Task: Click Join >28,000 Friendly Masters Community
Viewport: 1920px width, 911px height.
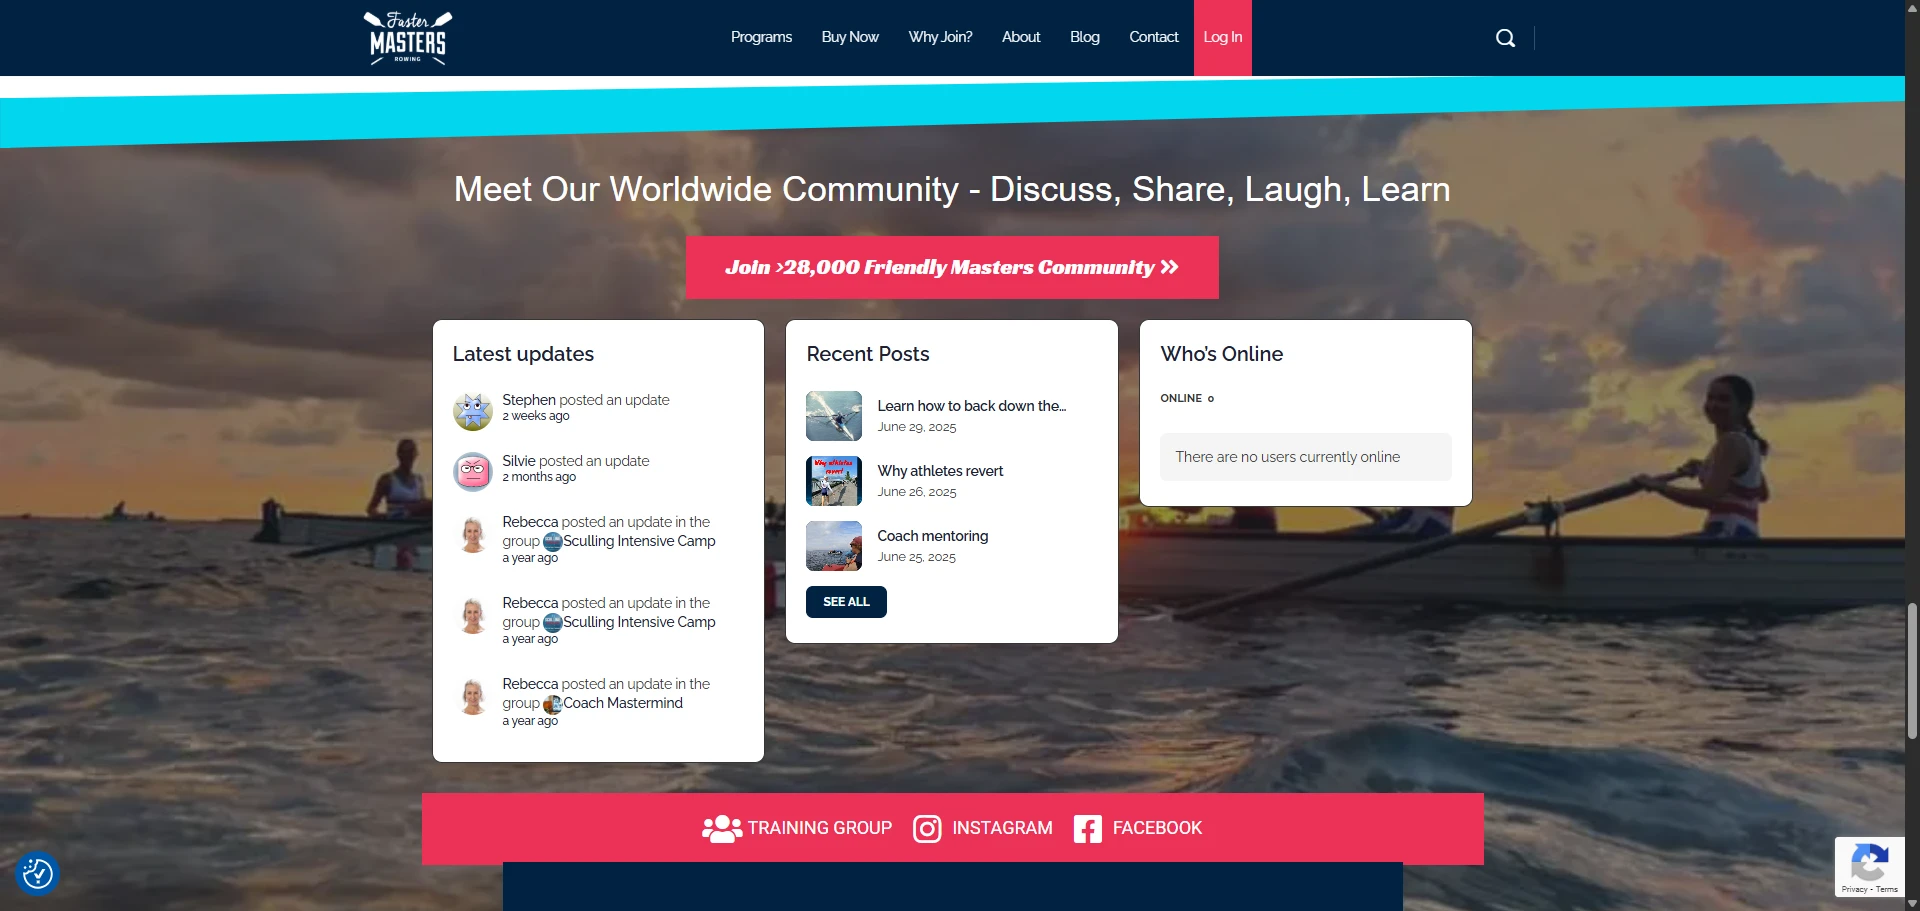Action: click(951, 267)
